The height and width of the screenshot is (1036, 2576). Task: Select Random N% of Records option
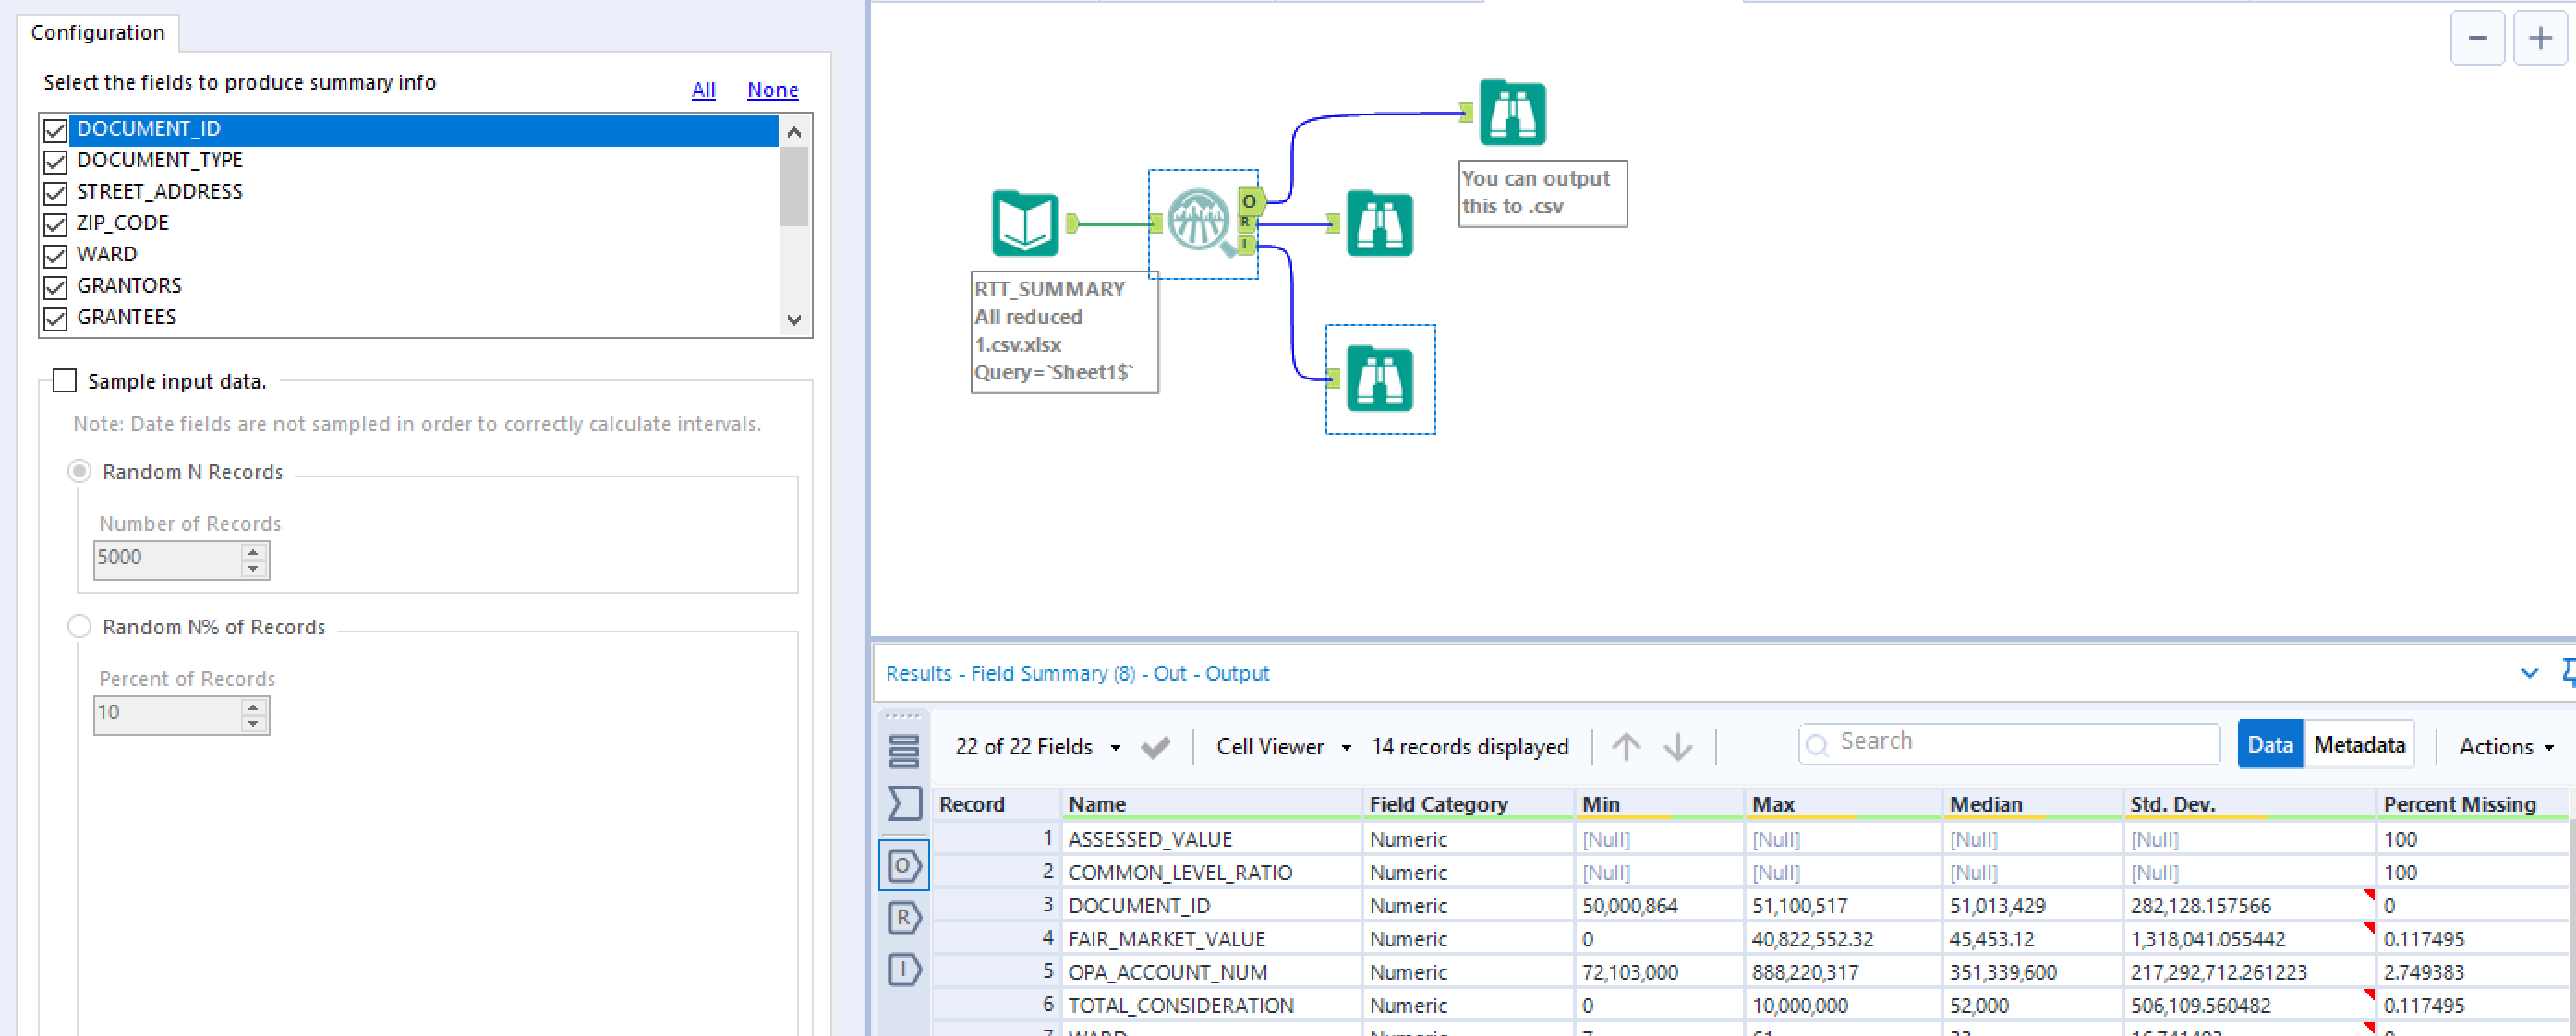(80, 627)
